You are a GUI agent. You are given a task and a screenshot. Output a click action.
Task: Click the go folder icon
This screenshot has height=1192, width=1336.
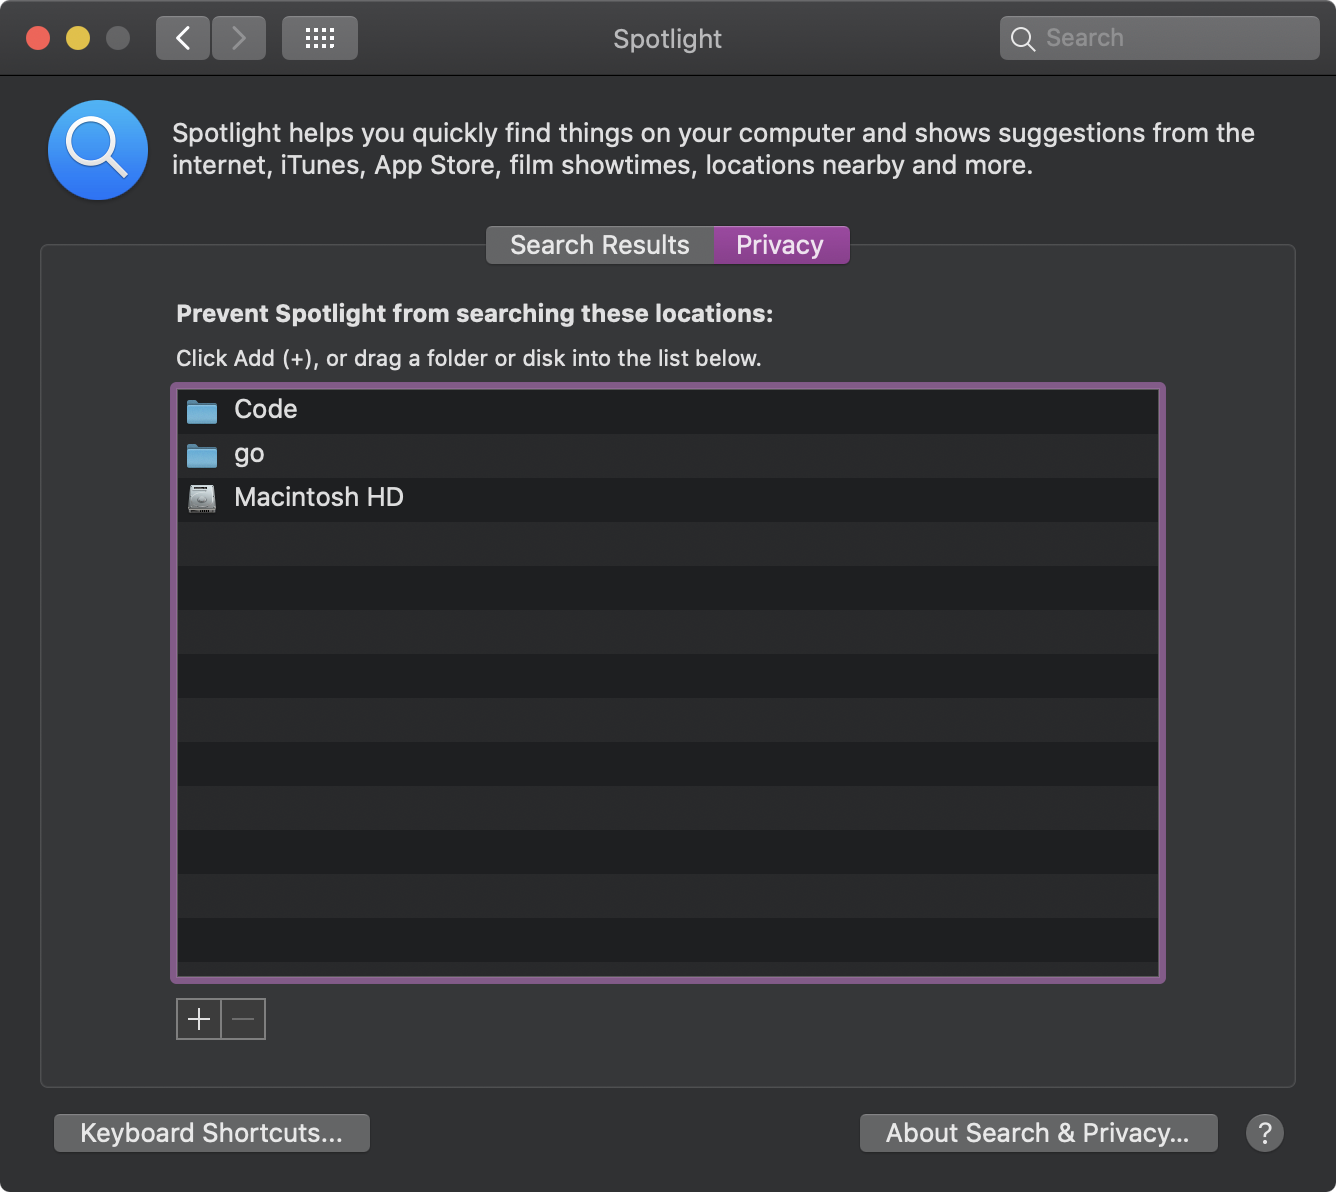[202, 455]
